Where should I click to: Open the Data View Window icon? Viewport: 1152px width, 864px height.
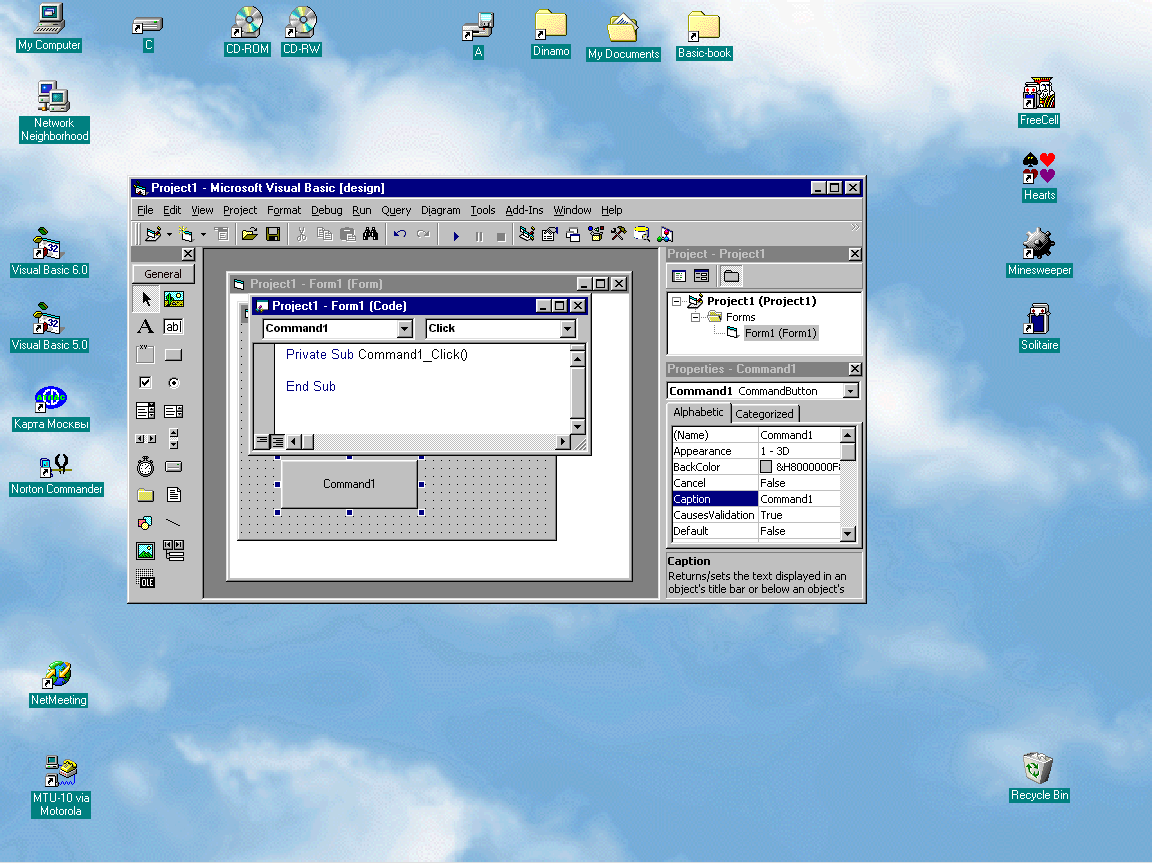point(642,234)
